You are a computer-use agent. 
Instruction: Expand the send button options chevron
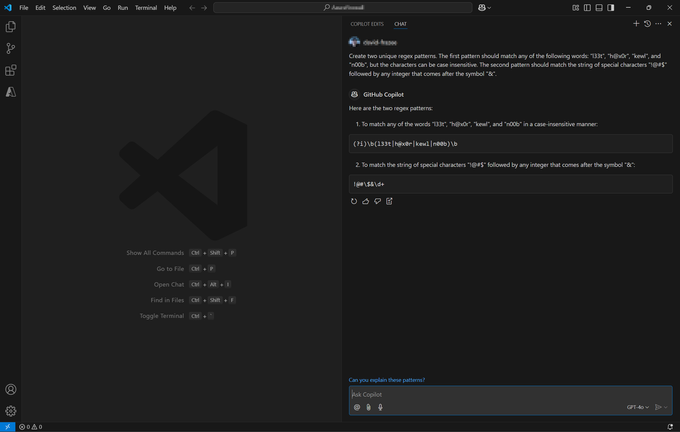[666, 407]
